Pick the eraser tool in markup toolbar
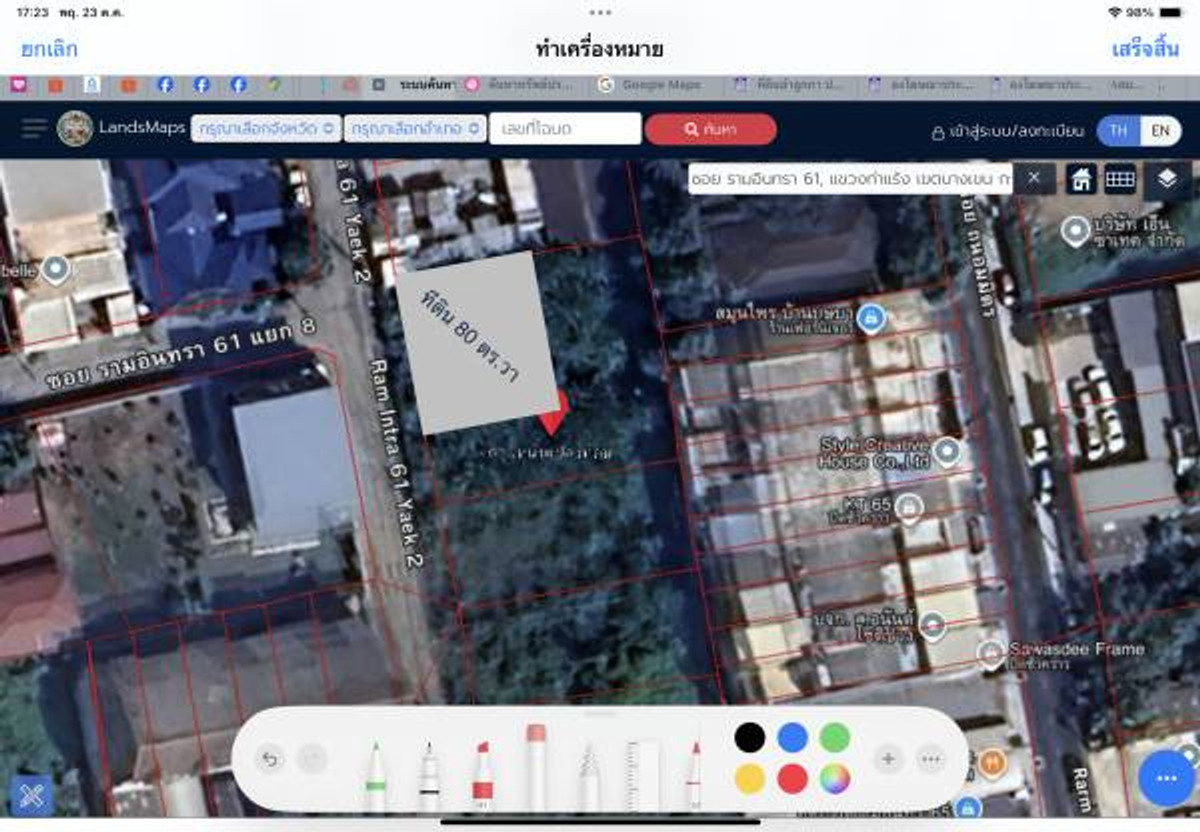Viewport: 1200px width, 832px height. (x=536, y=765)
